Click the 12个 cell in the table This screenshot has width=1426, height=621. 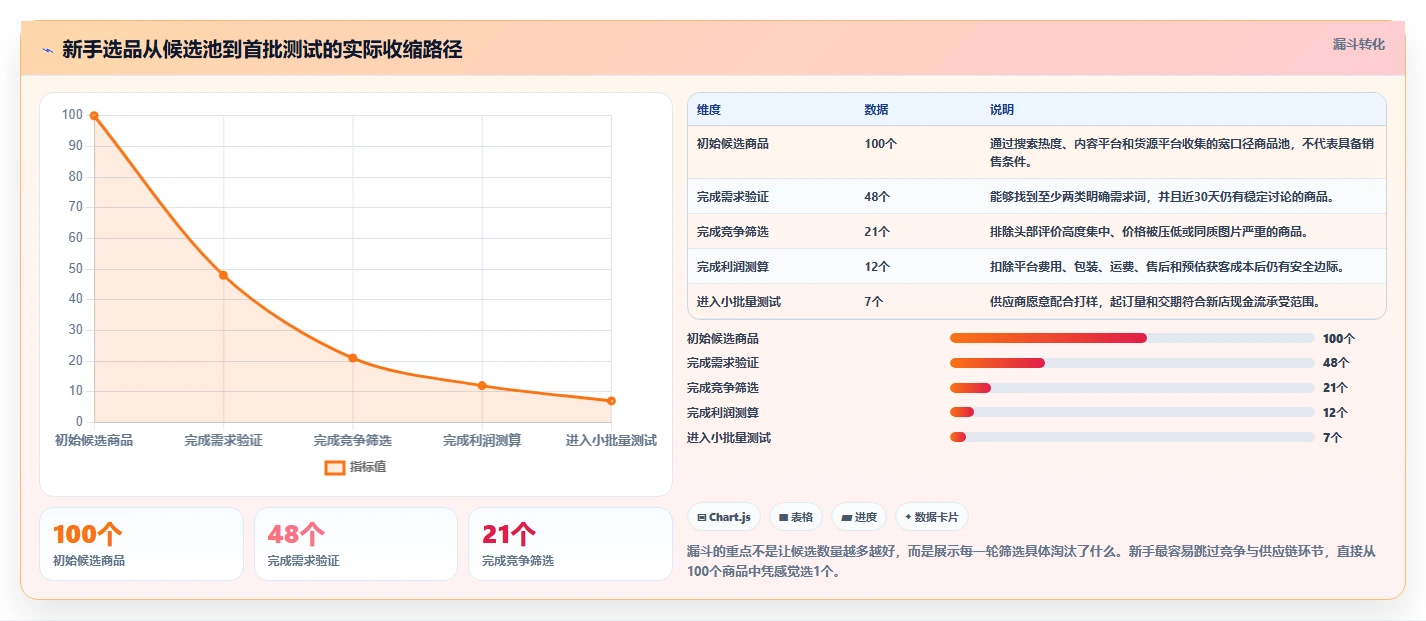(877, 266)
